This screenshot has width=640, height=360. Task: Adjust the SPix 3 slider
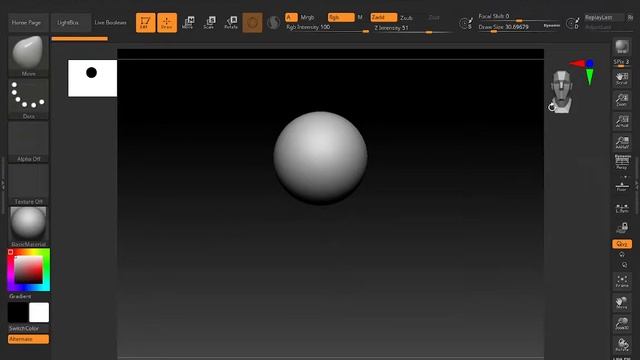click(x=622, y=63)
